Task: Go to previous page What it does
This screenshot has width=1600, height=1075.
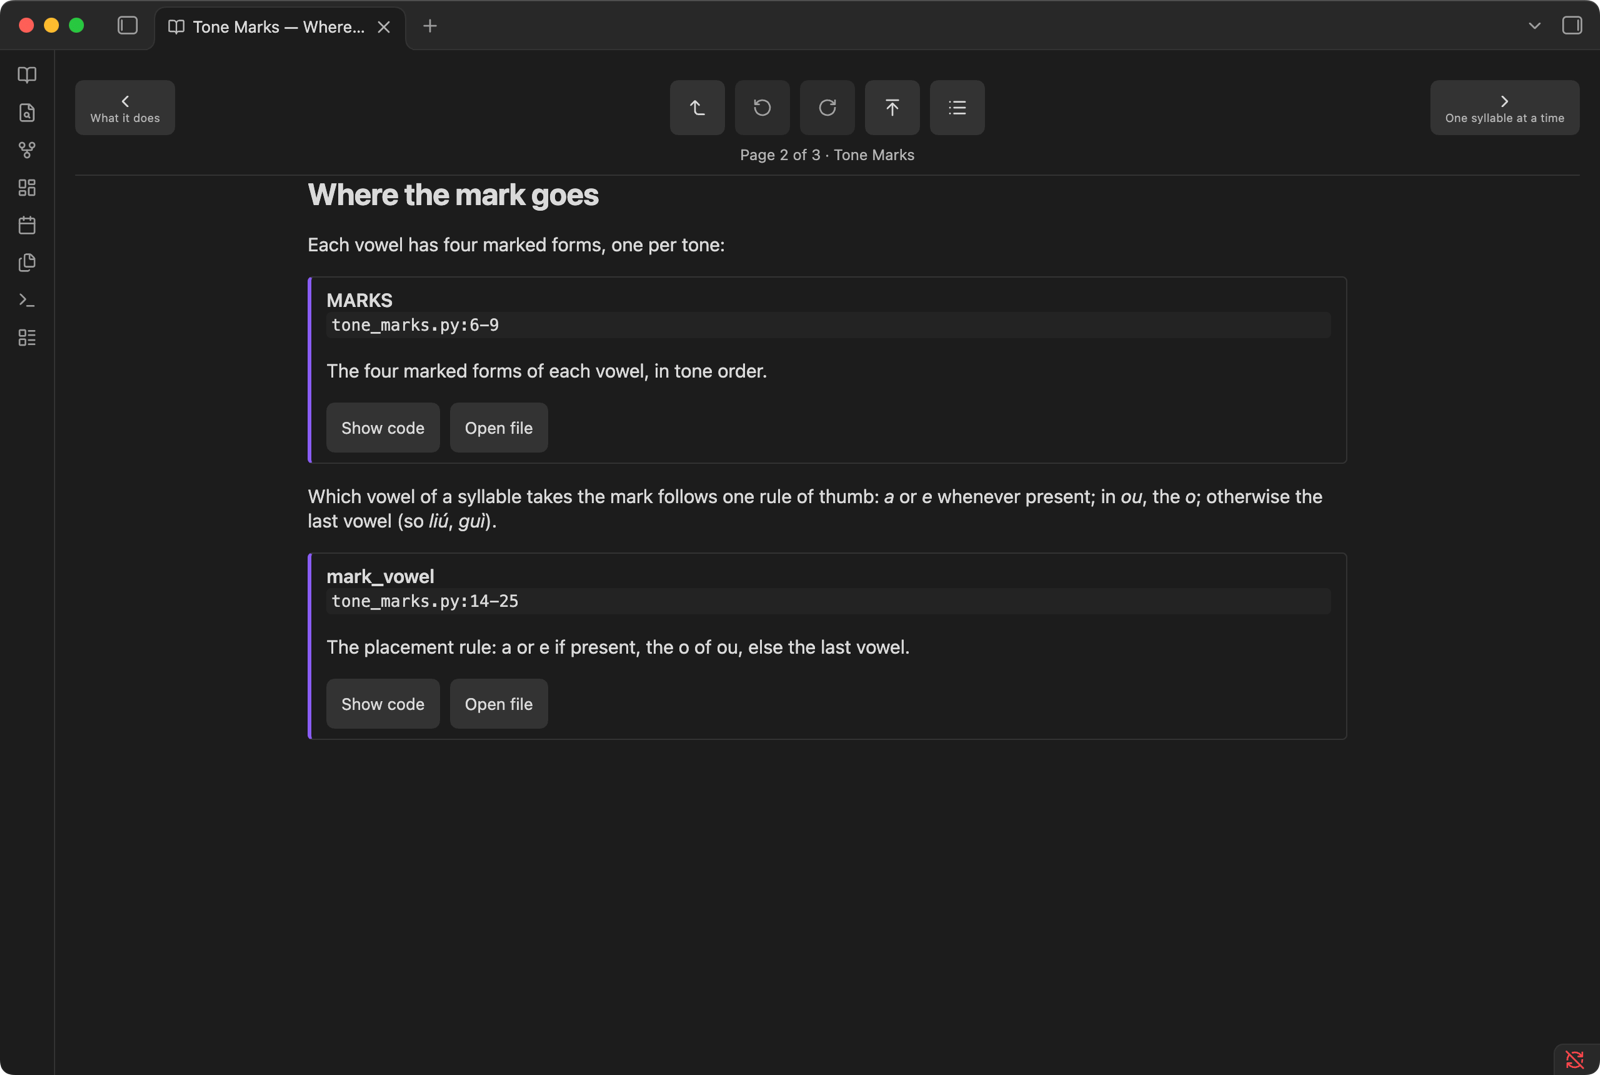Action: click(x=125, y=107)
